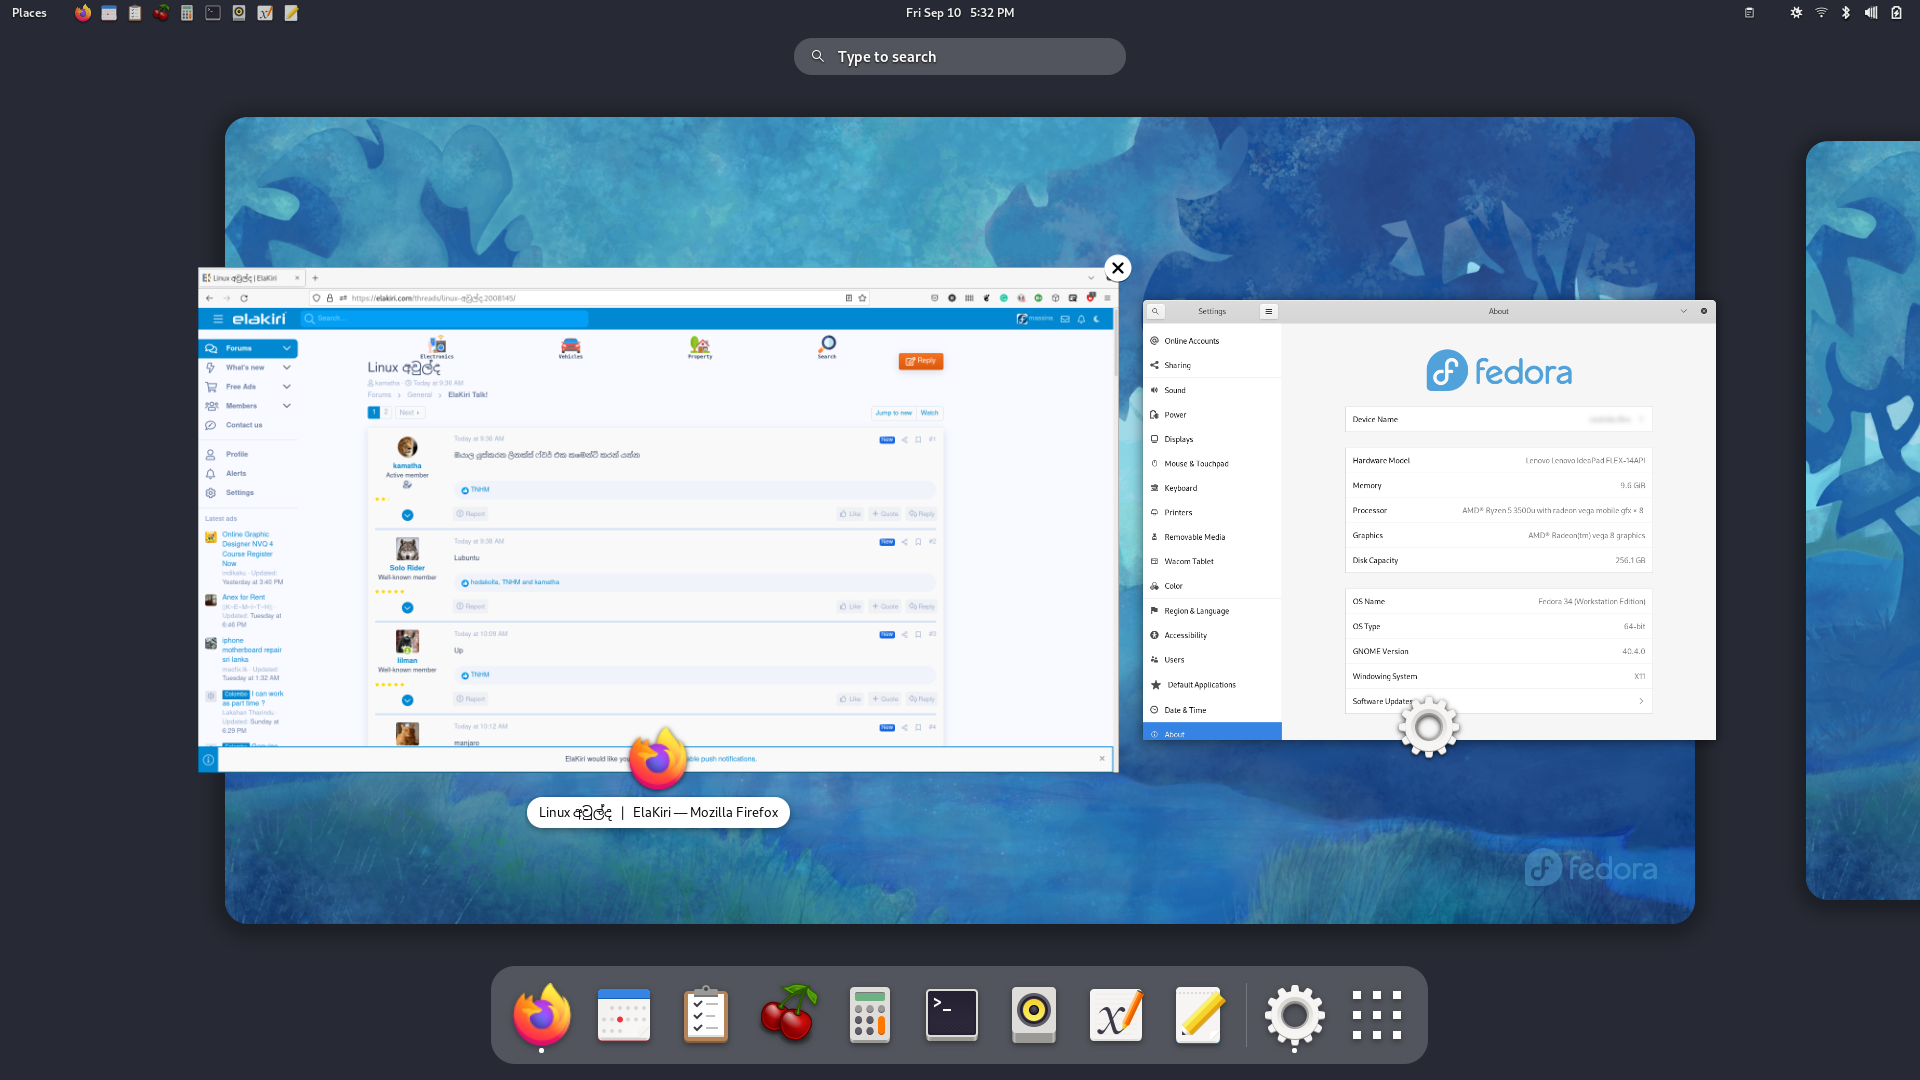Click Displays in the Settings sidebar

pyautogui.click(x=1212, y=439)
